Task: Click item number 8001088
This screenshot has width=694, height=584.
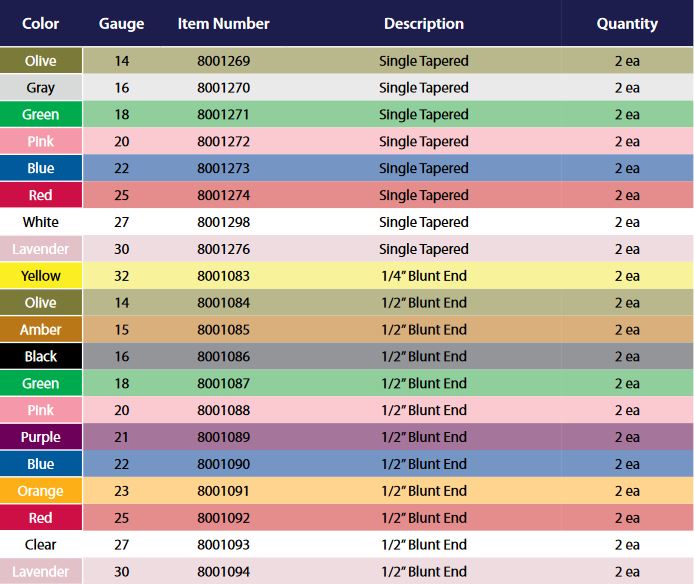Action: click(224, 410)
